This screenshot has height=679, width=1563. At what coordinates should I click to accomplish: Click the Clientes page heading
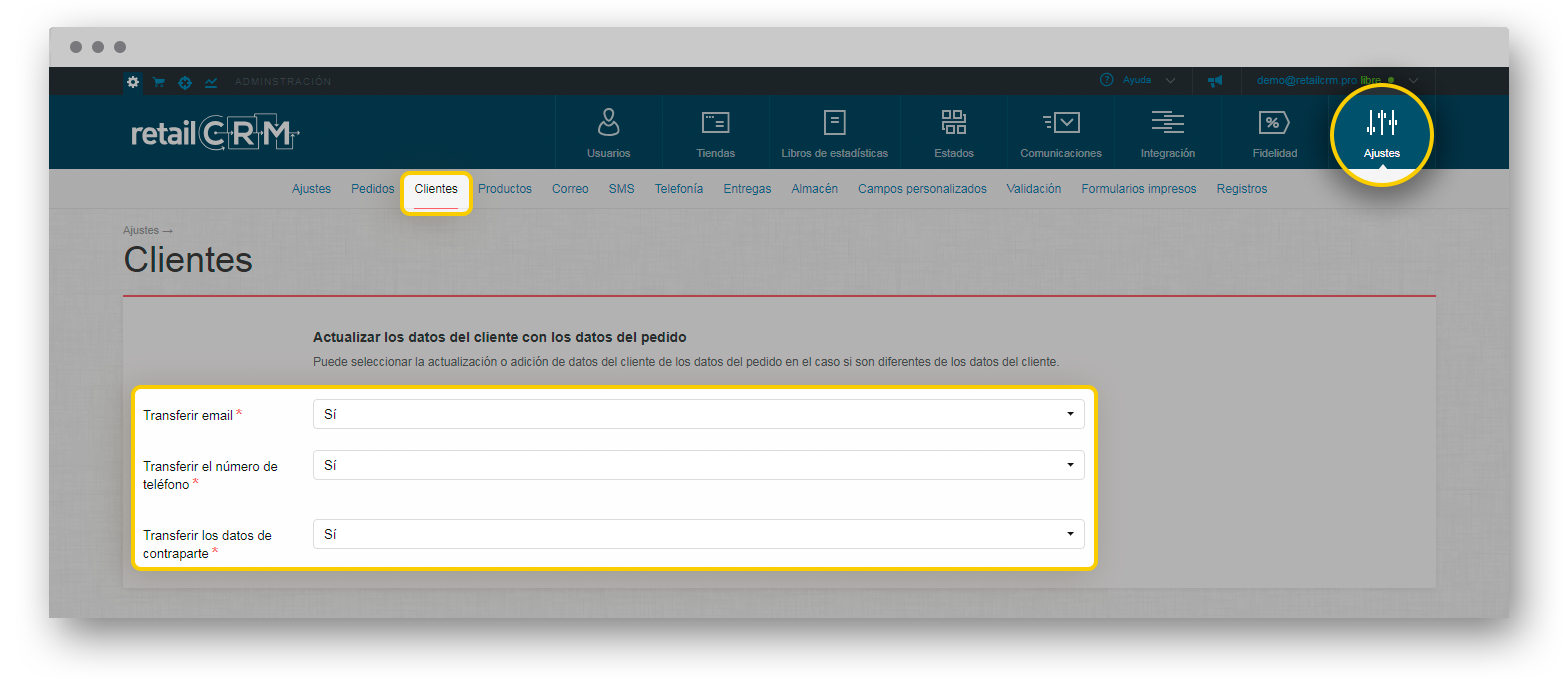click(x=188, y=260)
